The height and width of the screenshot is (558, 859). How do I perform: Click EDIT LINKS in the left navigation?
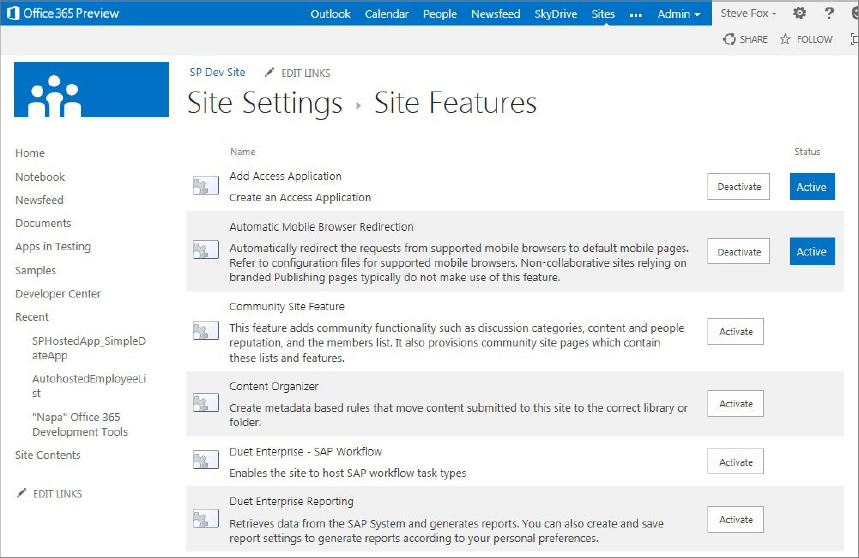(x=58, y=494)
